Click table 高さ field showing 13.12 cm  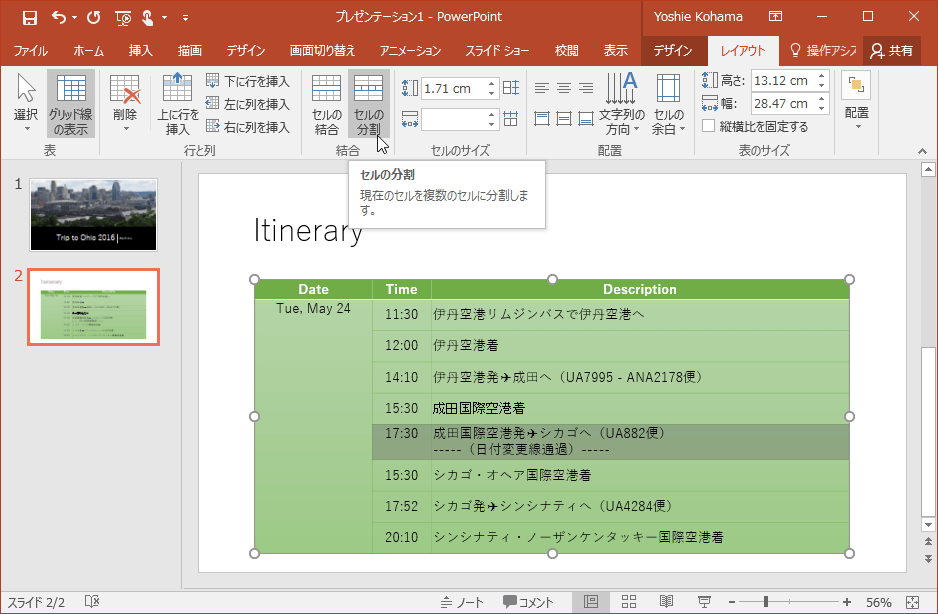click(784, 80)
